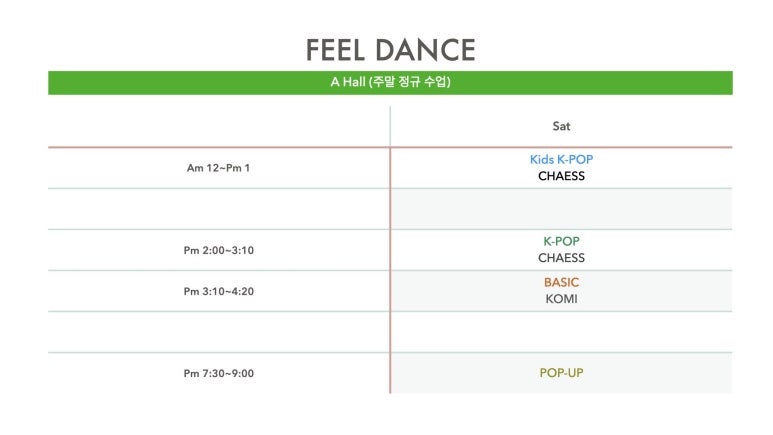The height and width of the screenshot is (435, 773).
Task: Click CHAESS under the K-POP class
Action: pos(561,258)
